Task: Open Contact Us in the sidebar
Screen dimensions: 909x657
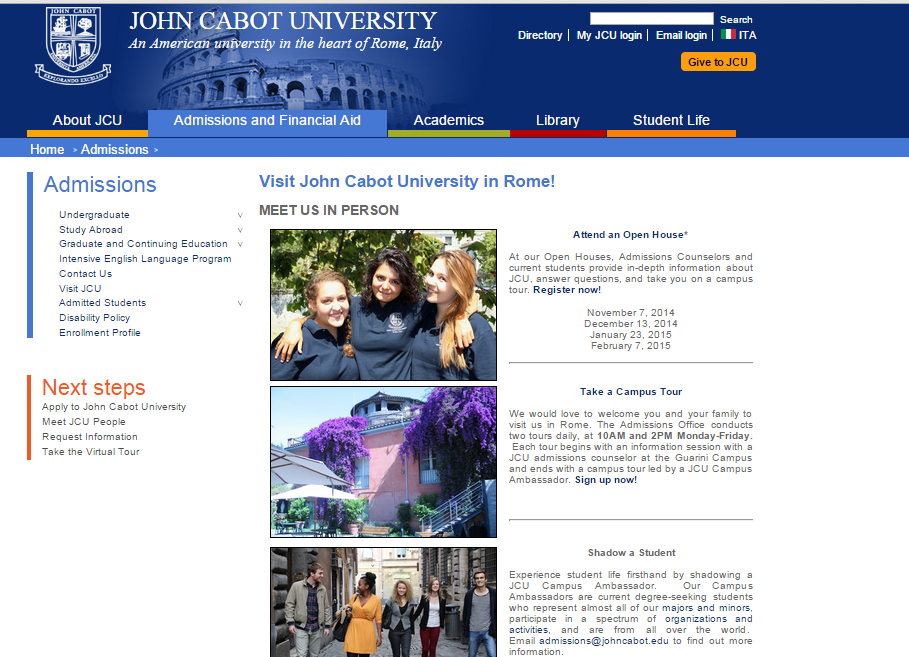Action: point(86,274)
